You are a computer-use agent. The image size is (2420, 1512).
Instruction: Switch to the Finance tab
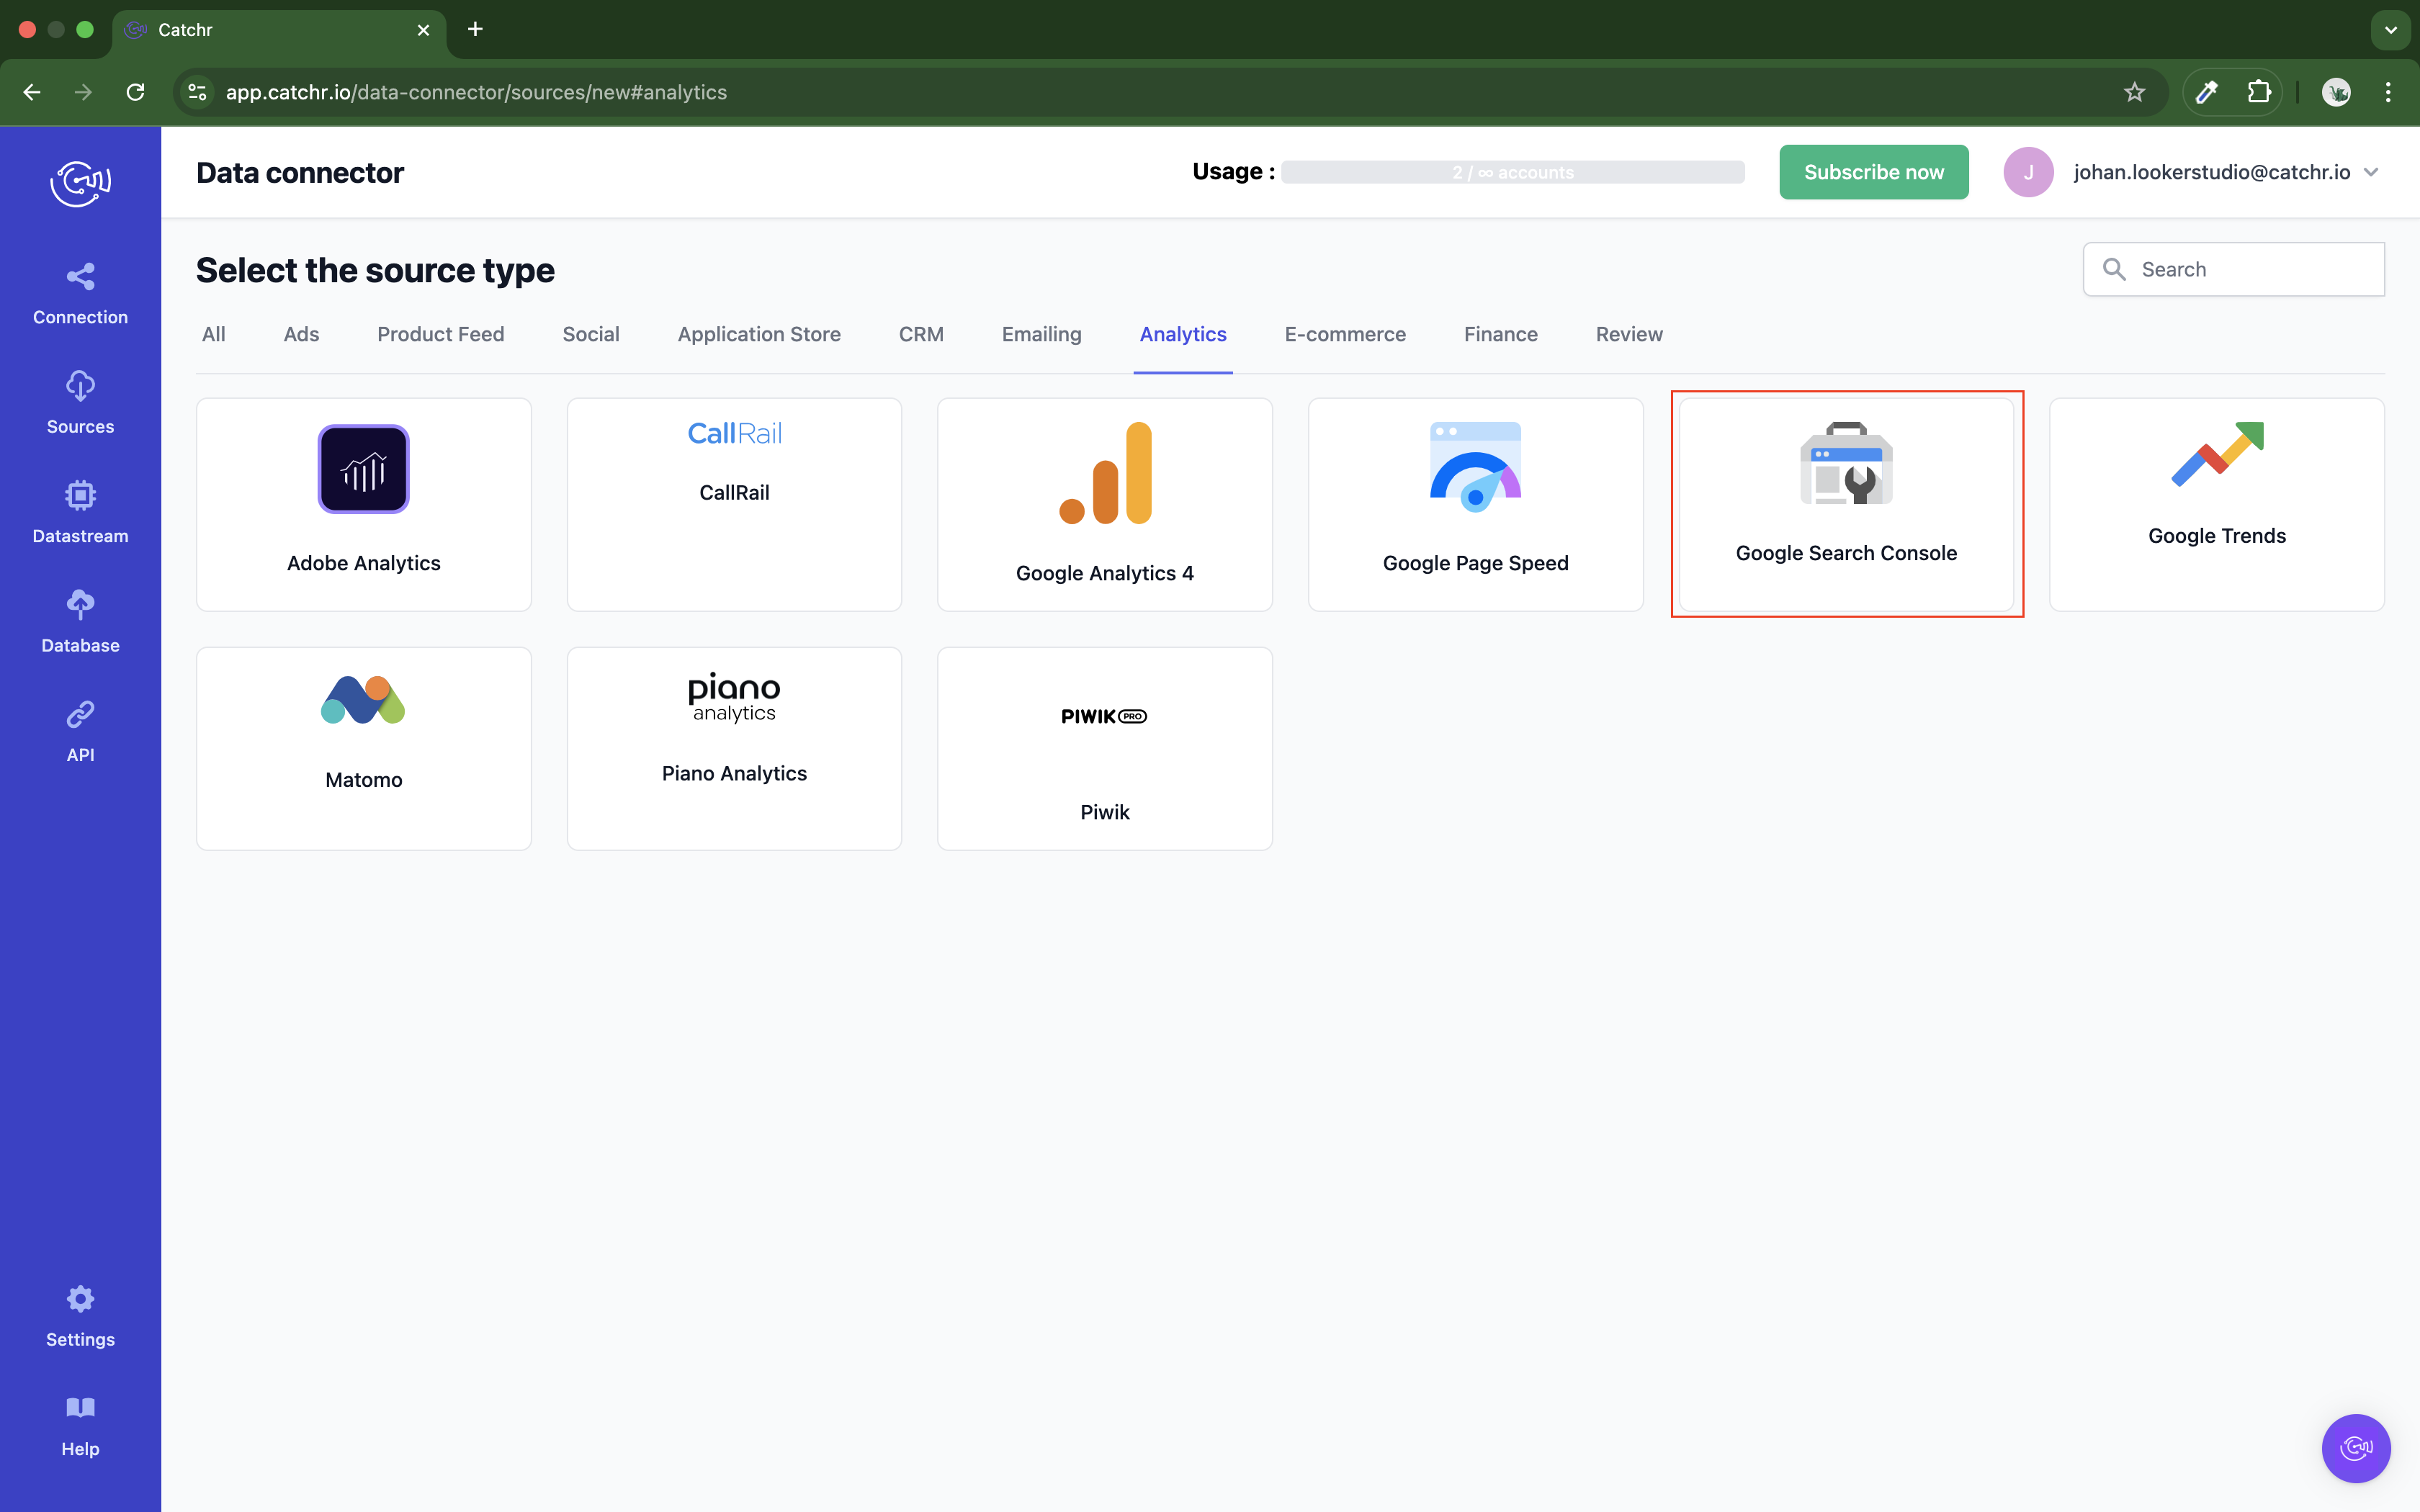(1500, 334)
